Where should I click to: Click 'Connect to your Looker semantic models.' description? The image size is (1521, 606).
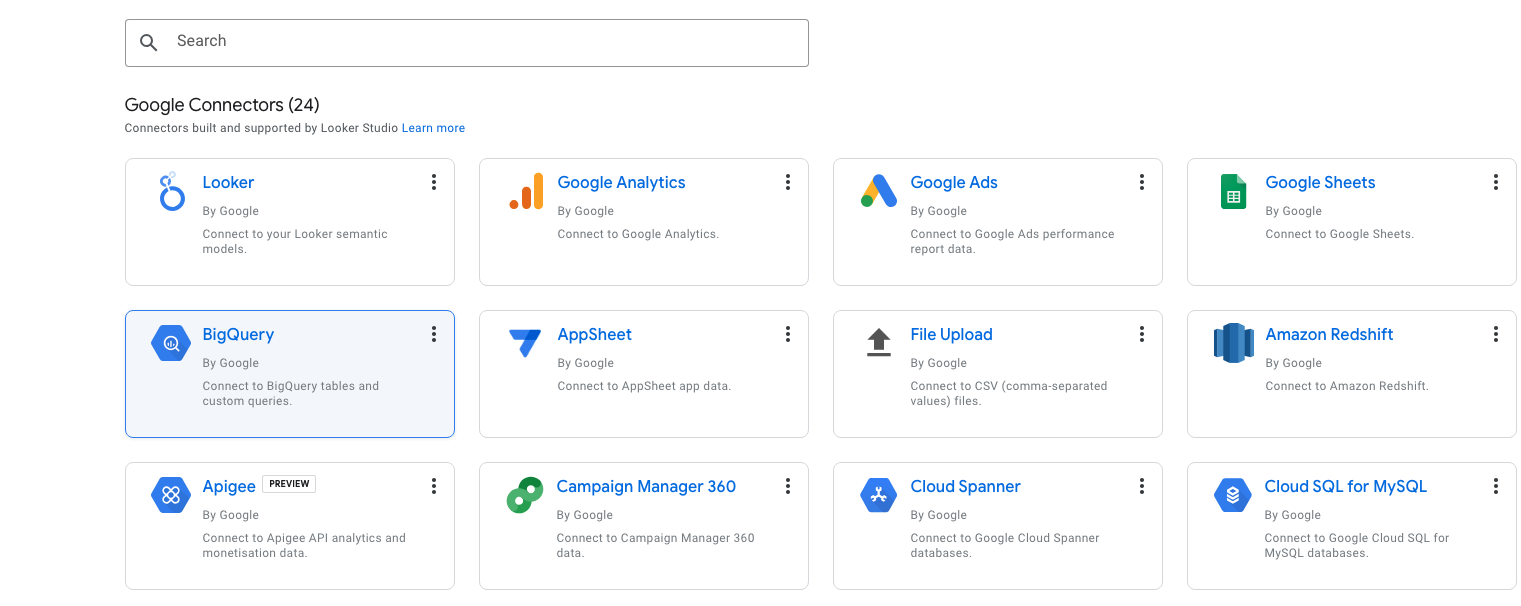coord(295,242)
